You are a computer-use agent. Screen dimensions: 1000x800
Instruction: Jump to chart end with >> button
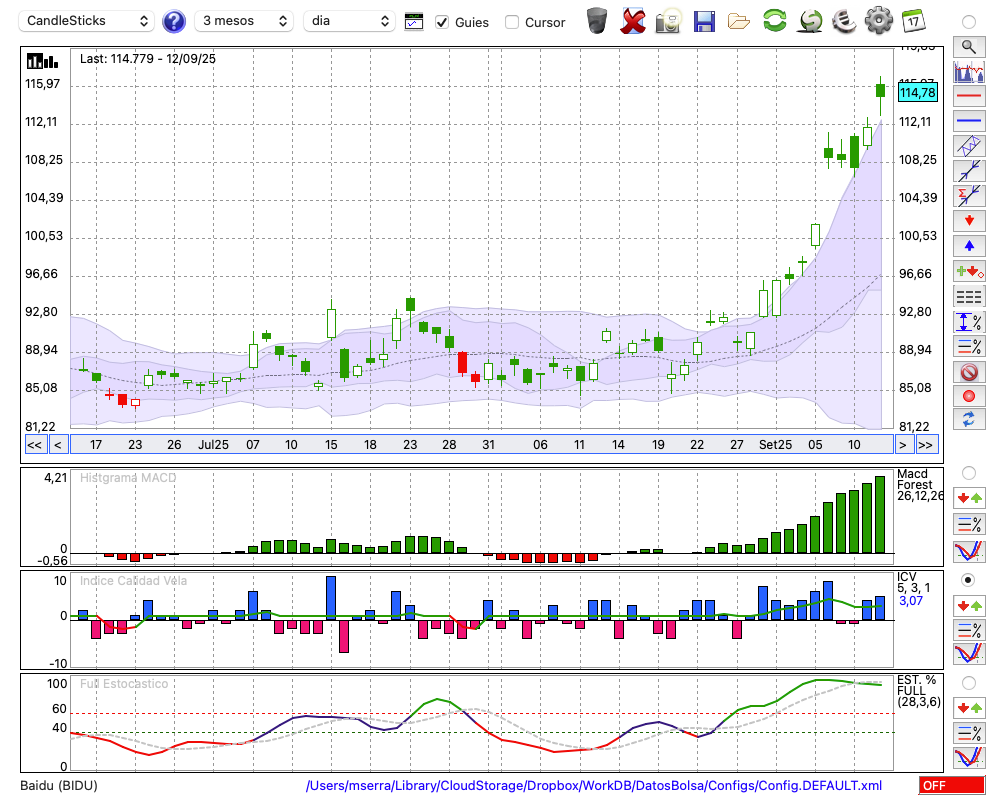(x=927, y=445)
